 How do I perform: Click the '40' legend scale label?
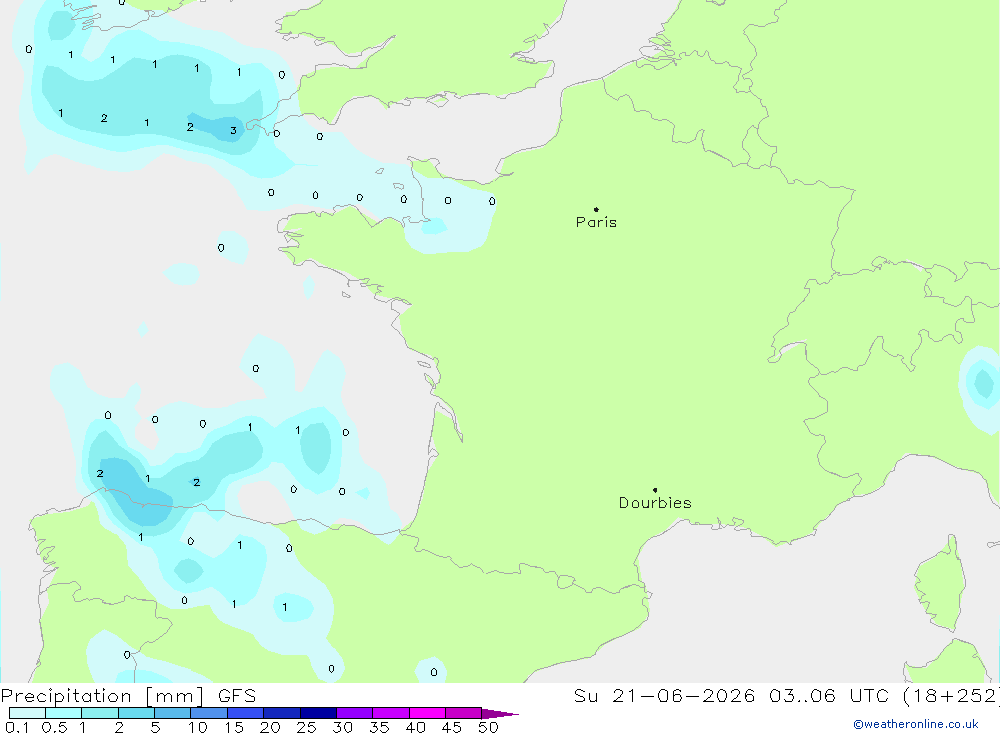[x=415, y=727]
